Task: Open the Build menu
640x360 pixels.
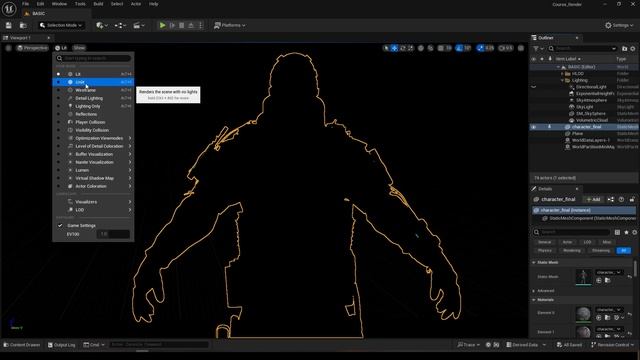Action: click(98, 4)
